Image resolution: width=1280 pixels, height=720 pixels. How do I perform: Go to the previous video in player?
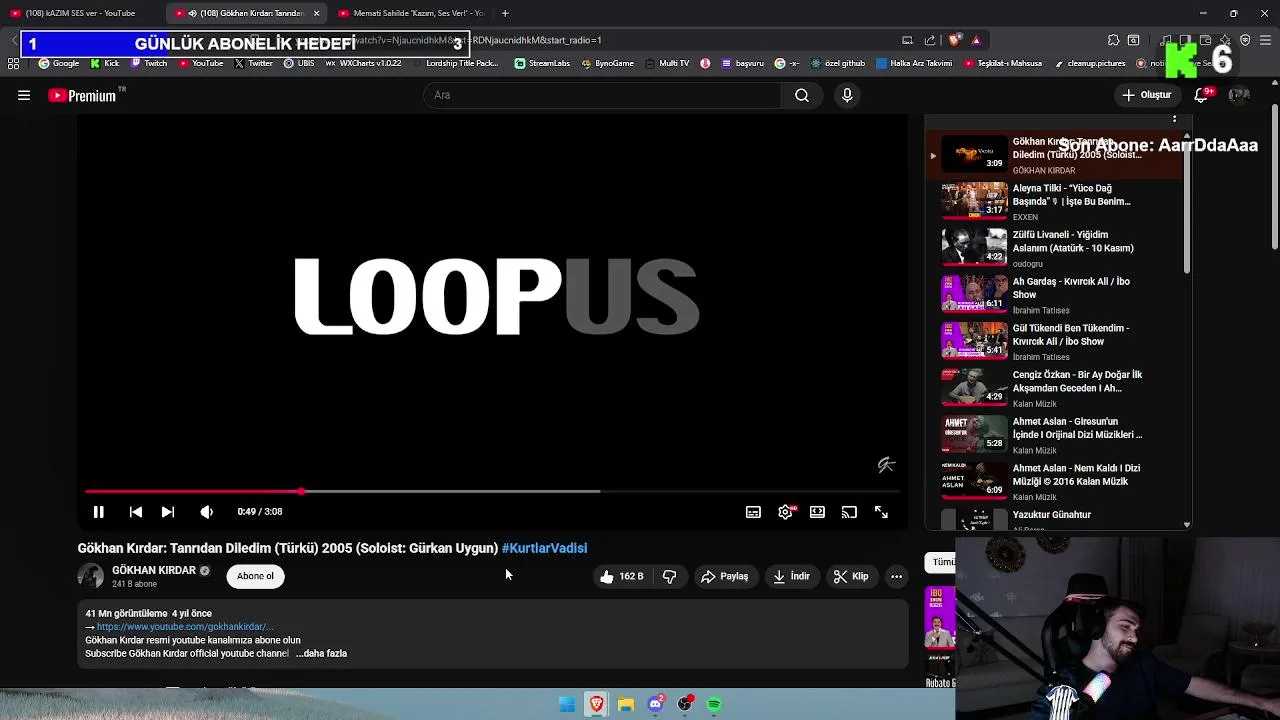coord(136,512)
